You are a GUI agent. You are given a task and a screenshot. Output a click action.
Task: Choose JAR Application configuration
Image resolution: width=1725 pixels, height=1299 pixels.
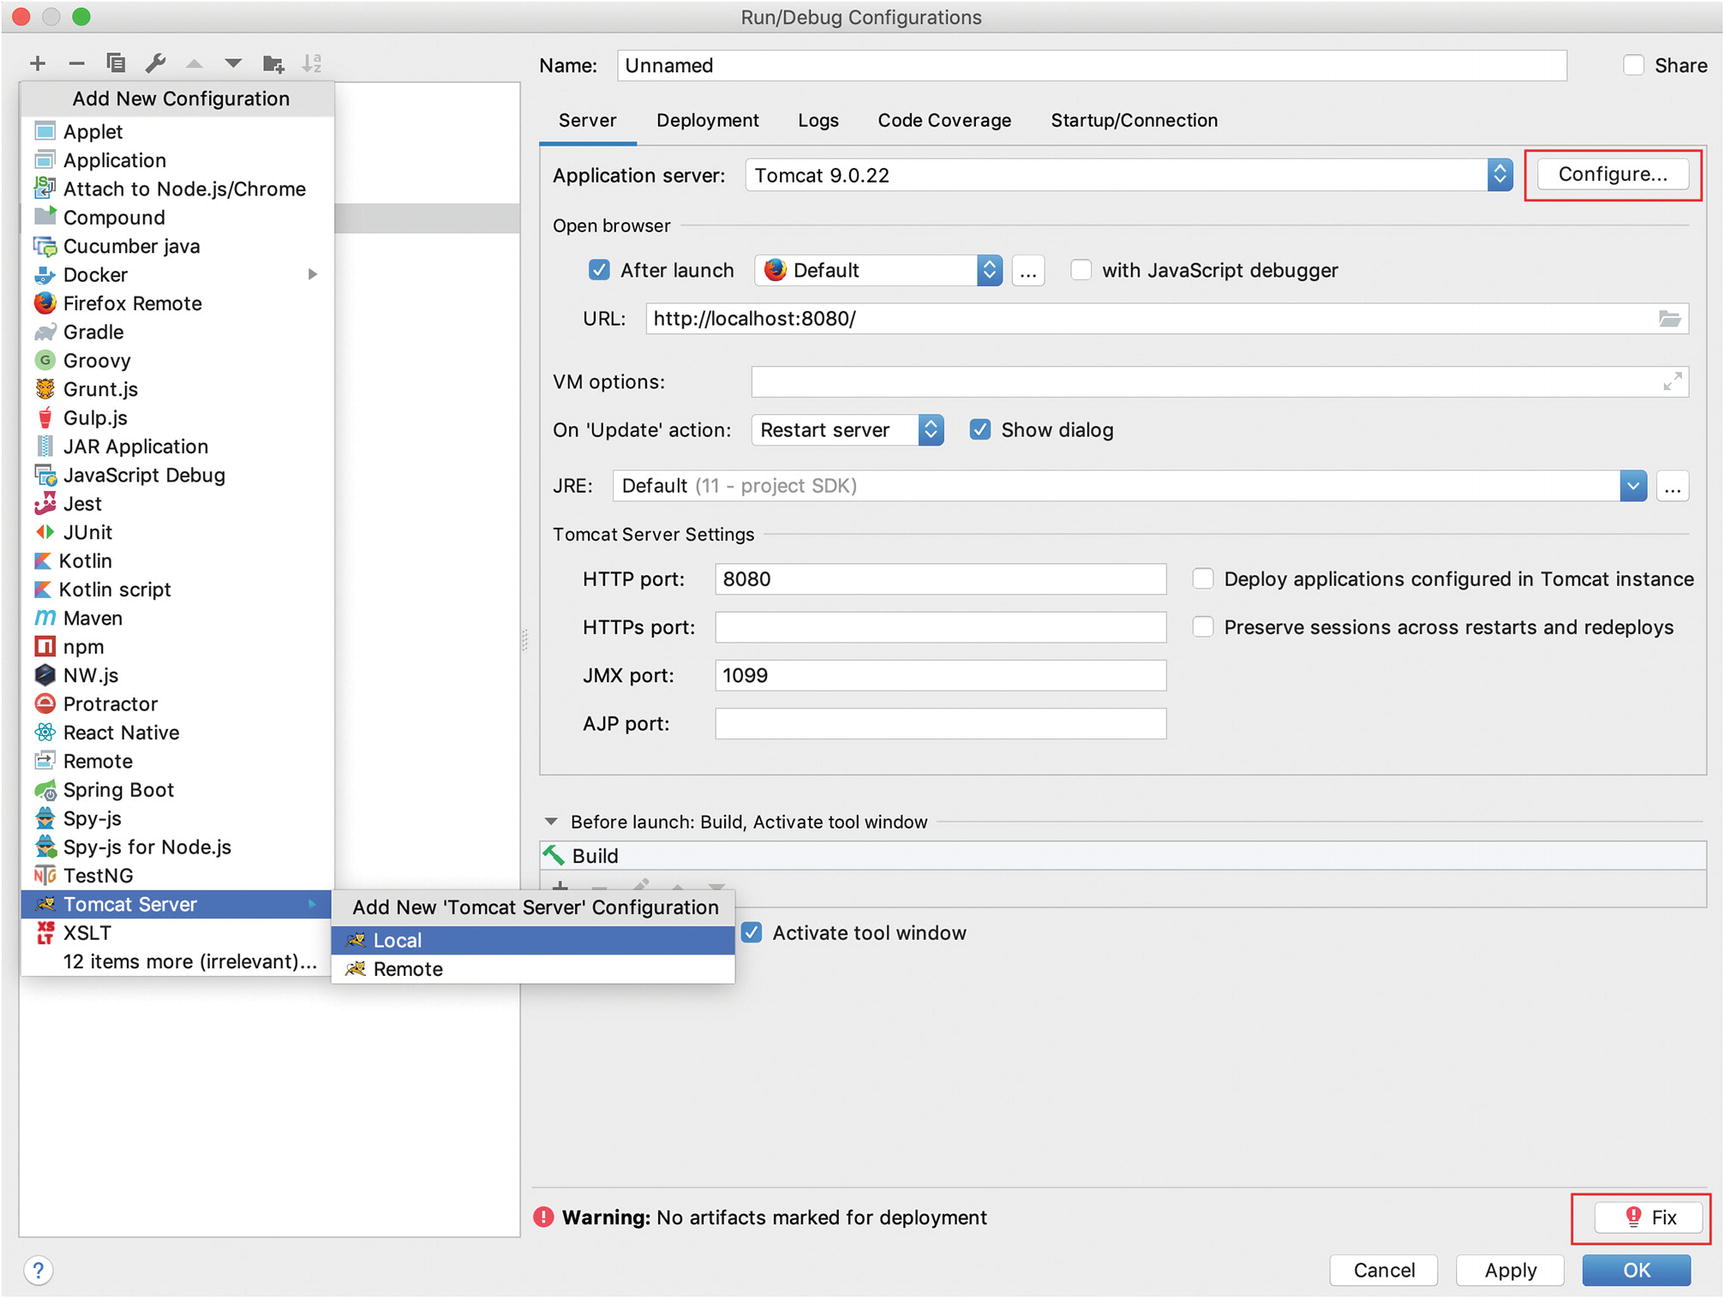pos(177,447)
